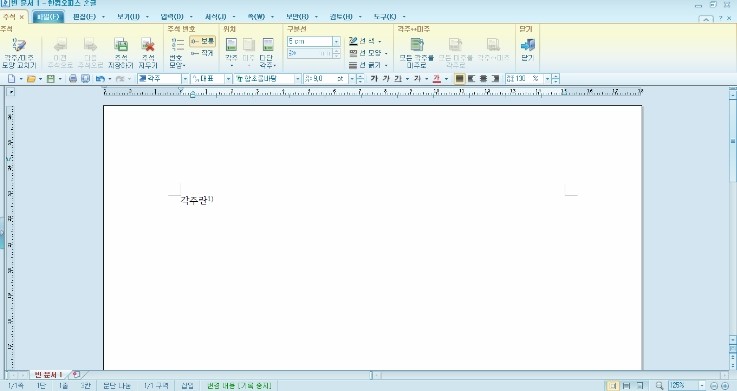Convert all footnotes to endnotes
Screen dimensions: 737x391
pyautogui.click(x=416, y=53)
